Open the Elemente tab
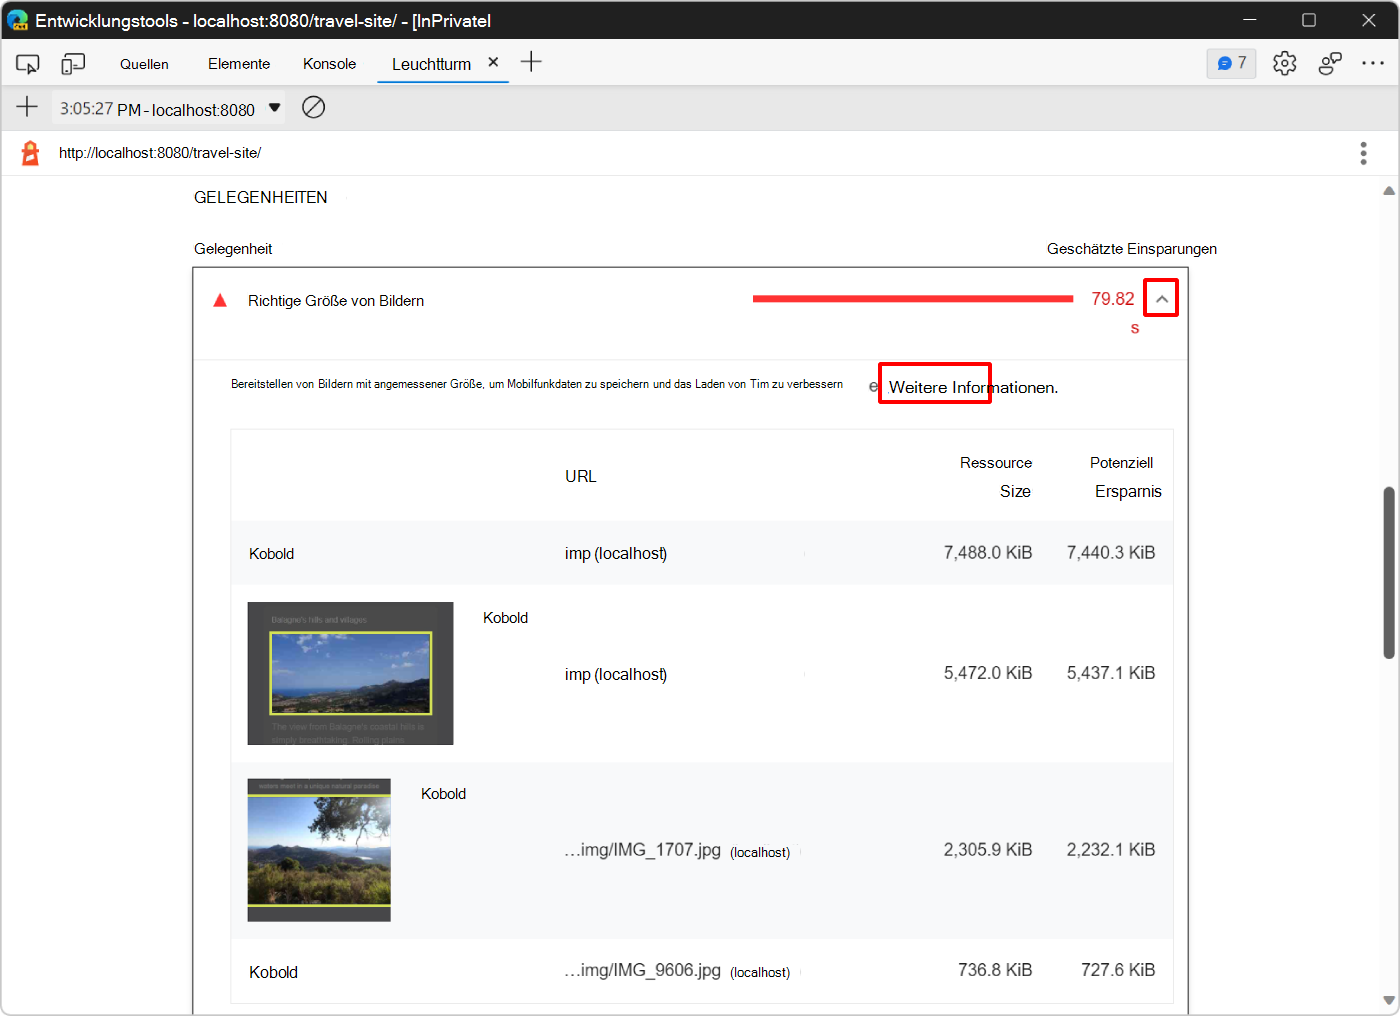Image resolution: width=1400 pixels, height=1016 pixels. 238,62
